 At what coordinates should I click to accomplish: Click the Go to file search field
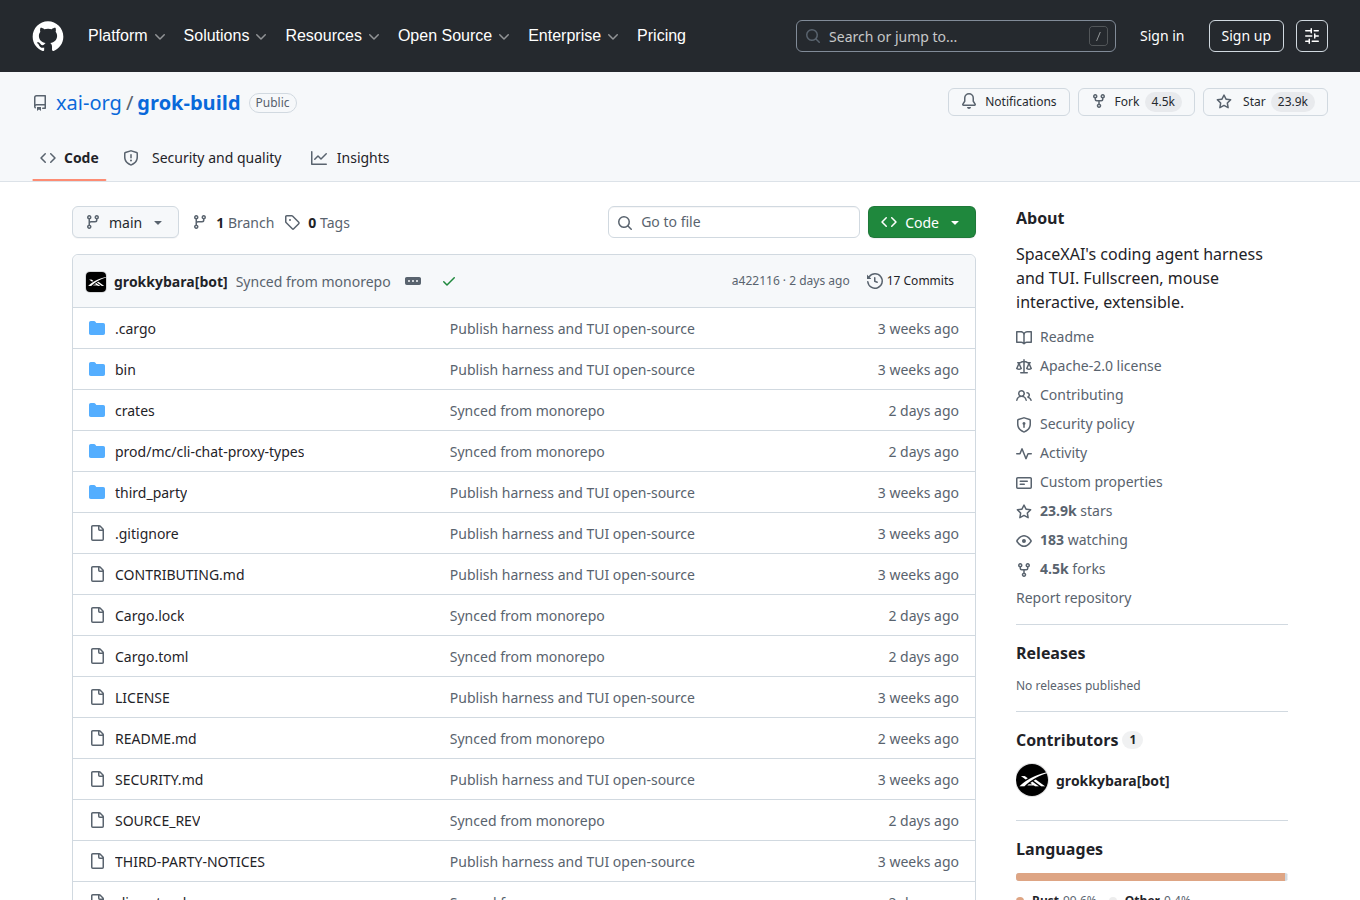(x=734, y=222)
